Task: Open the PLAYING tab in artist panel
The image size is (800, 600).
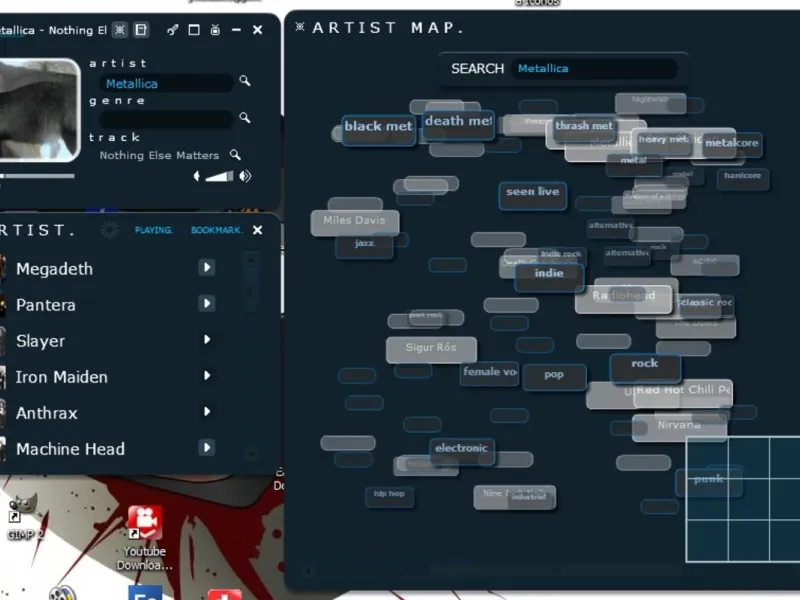Action: pyautogui.click(x=154, y=230)
